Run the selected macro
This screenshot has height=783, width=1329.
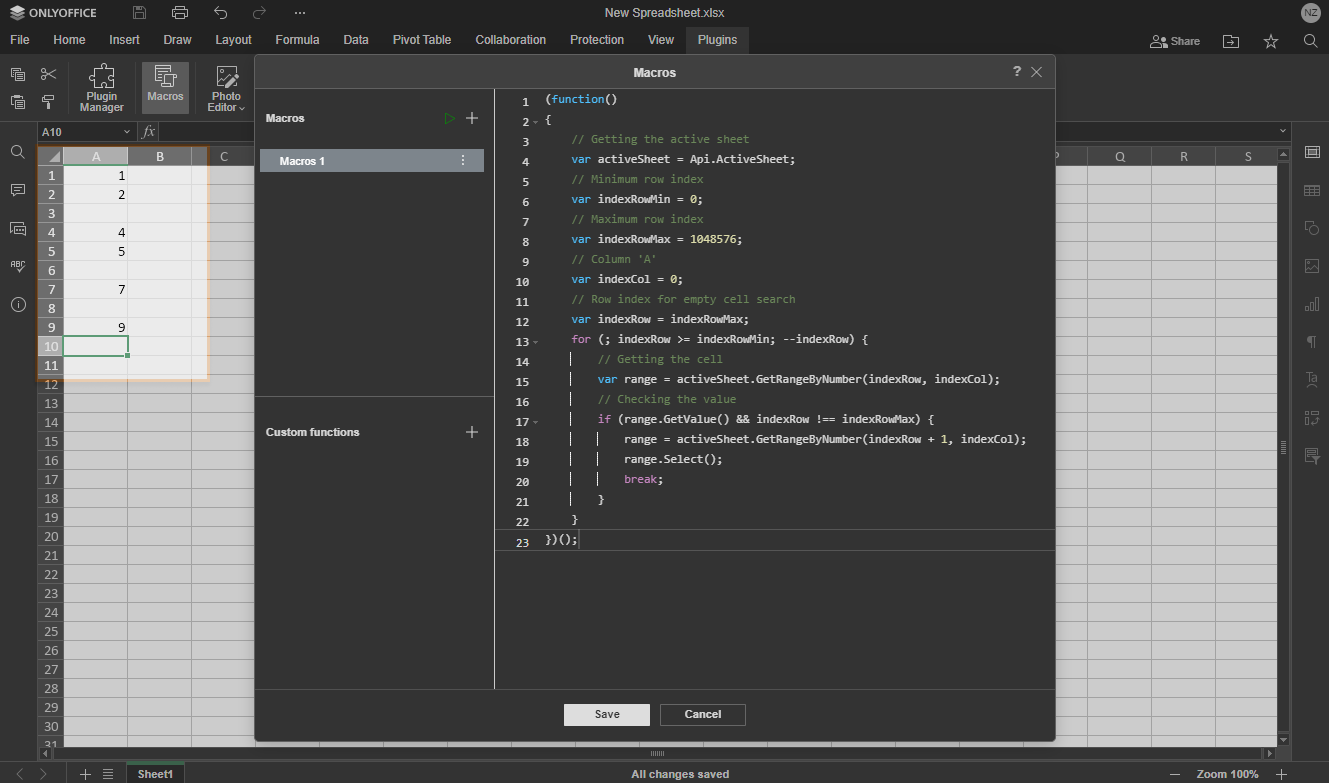tap(450, 118)
